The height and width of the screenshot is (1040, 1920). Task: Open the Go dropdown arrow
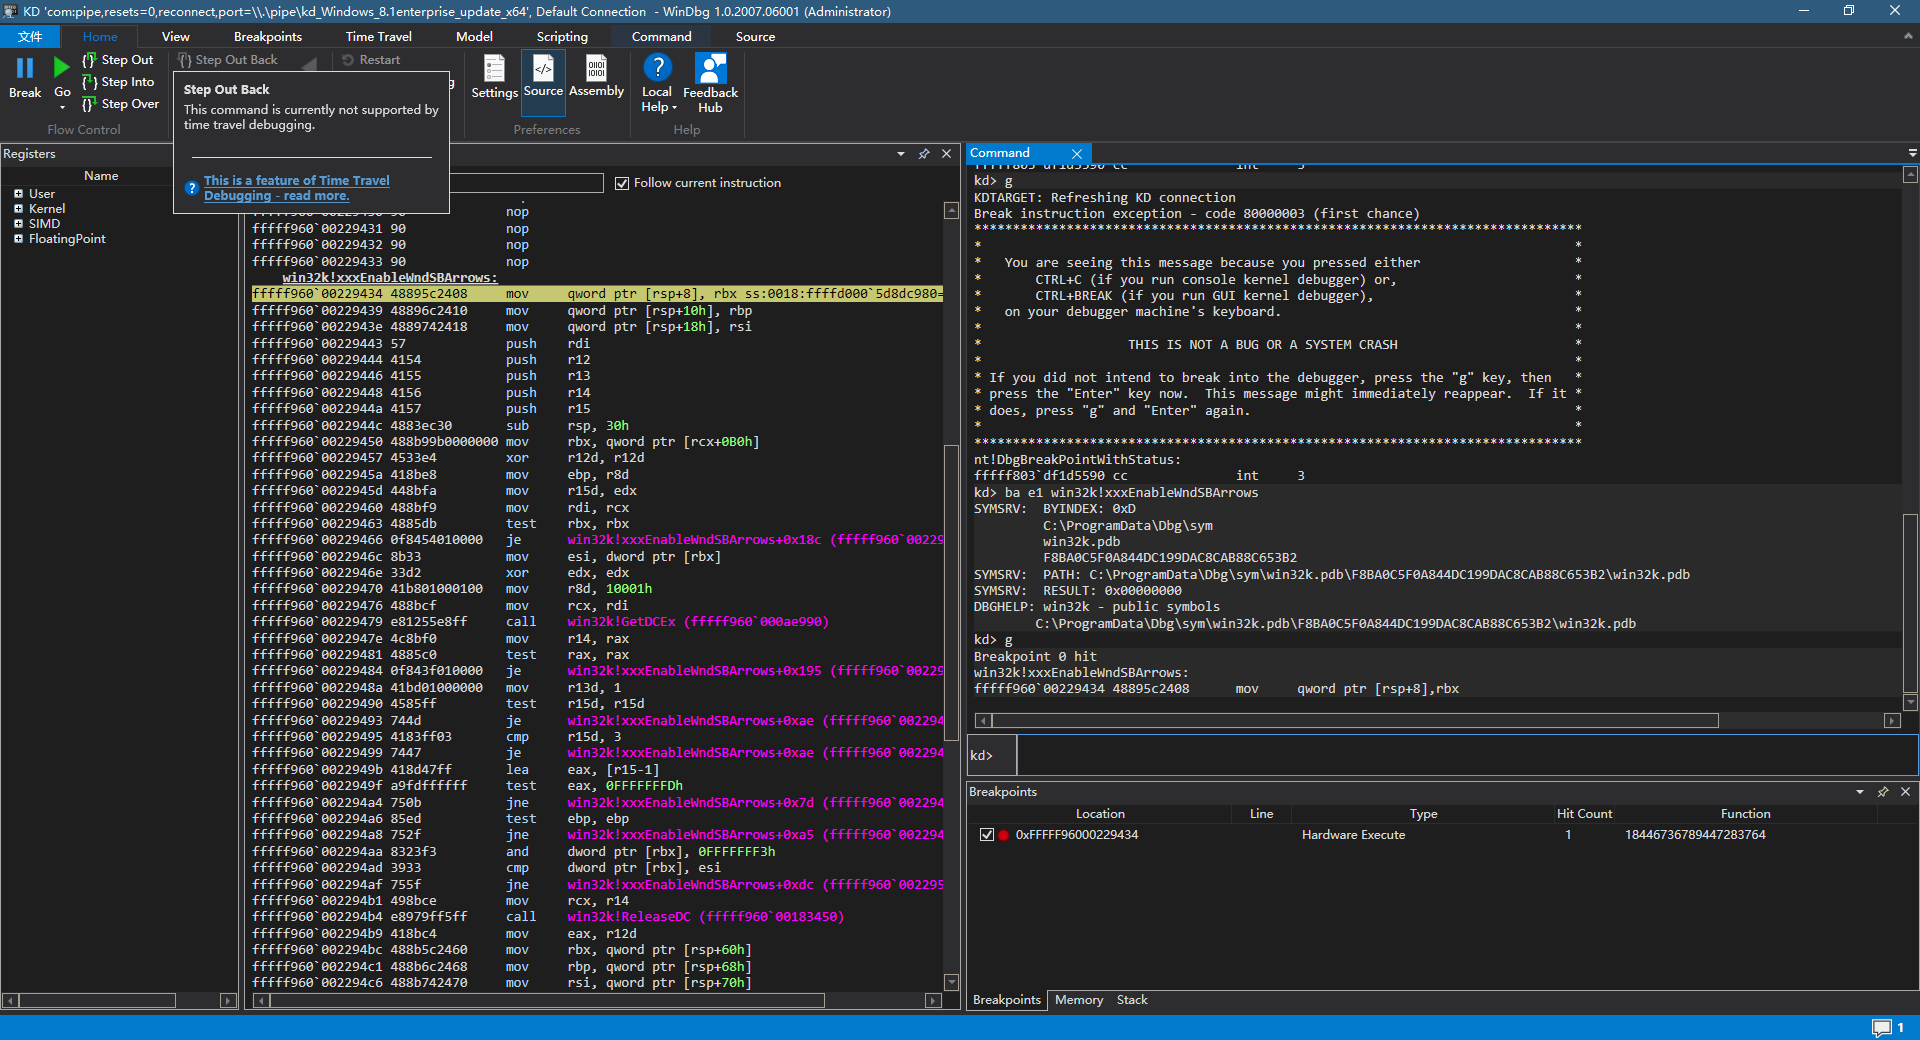tap(62, 107)
